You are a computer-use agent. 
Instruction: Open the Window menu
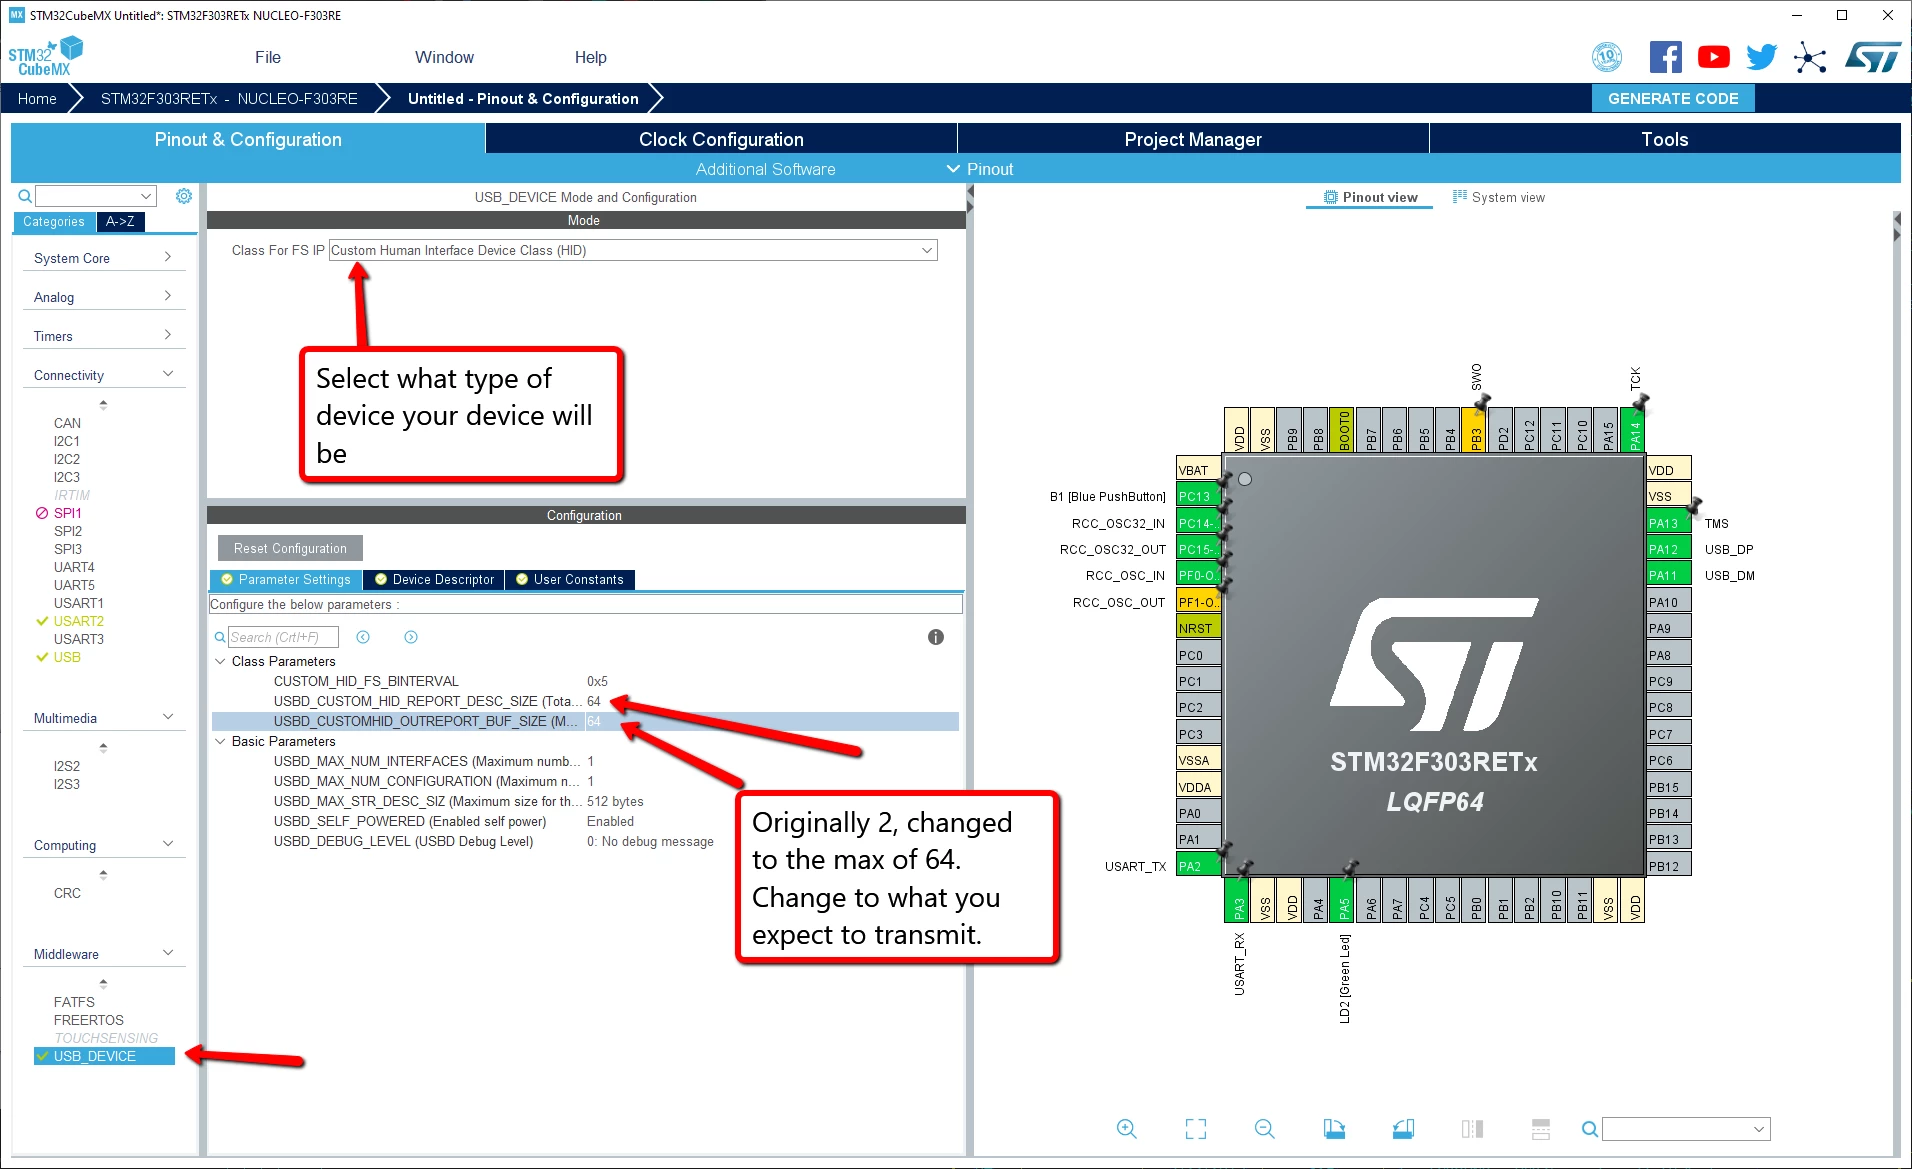click(444, 57)
